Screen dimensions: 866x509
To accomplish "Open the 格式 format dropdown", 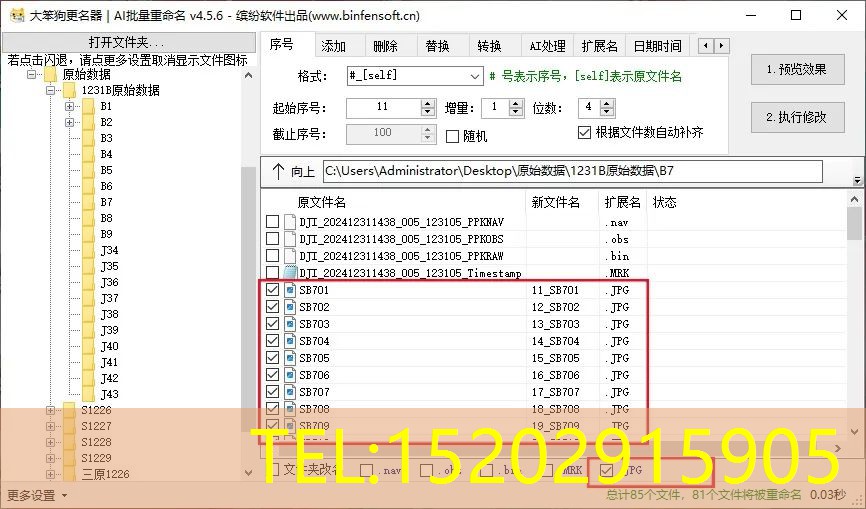I will pyautogui.click(x=475, y=76).
